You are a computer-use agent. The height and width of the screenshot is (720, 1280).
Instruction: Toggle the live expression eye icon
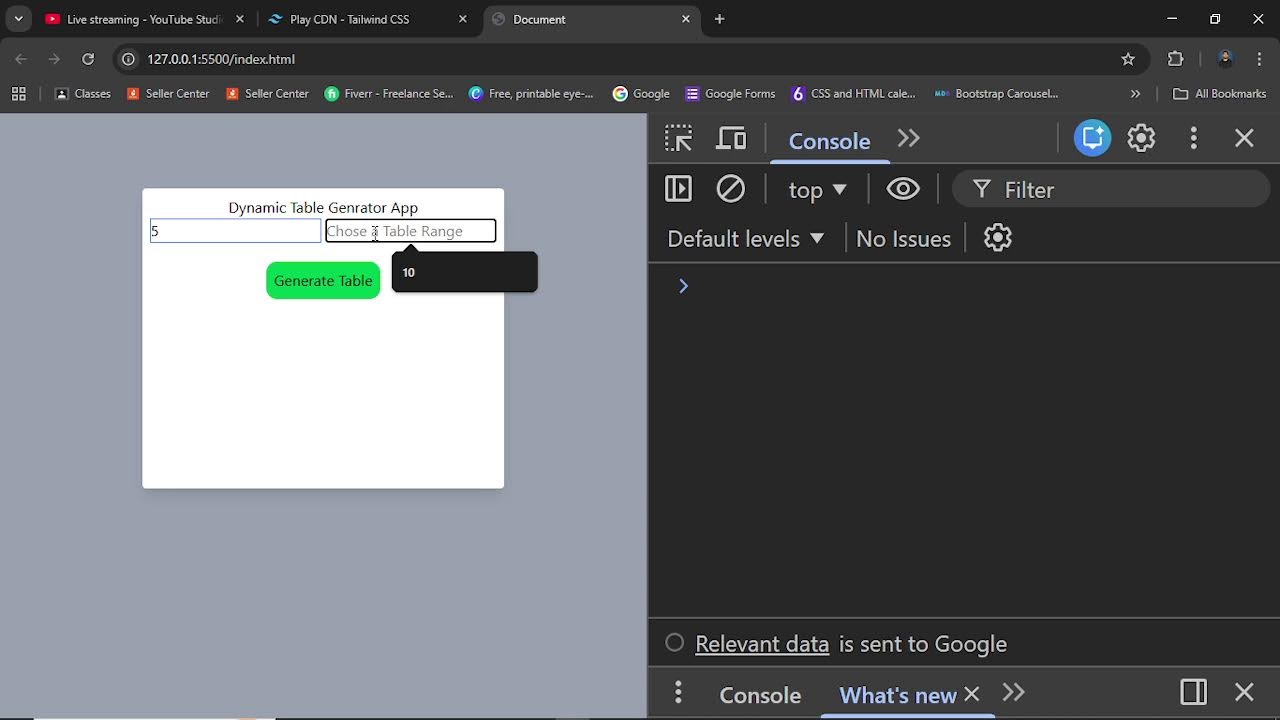(903, 189)
